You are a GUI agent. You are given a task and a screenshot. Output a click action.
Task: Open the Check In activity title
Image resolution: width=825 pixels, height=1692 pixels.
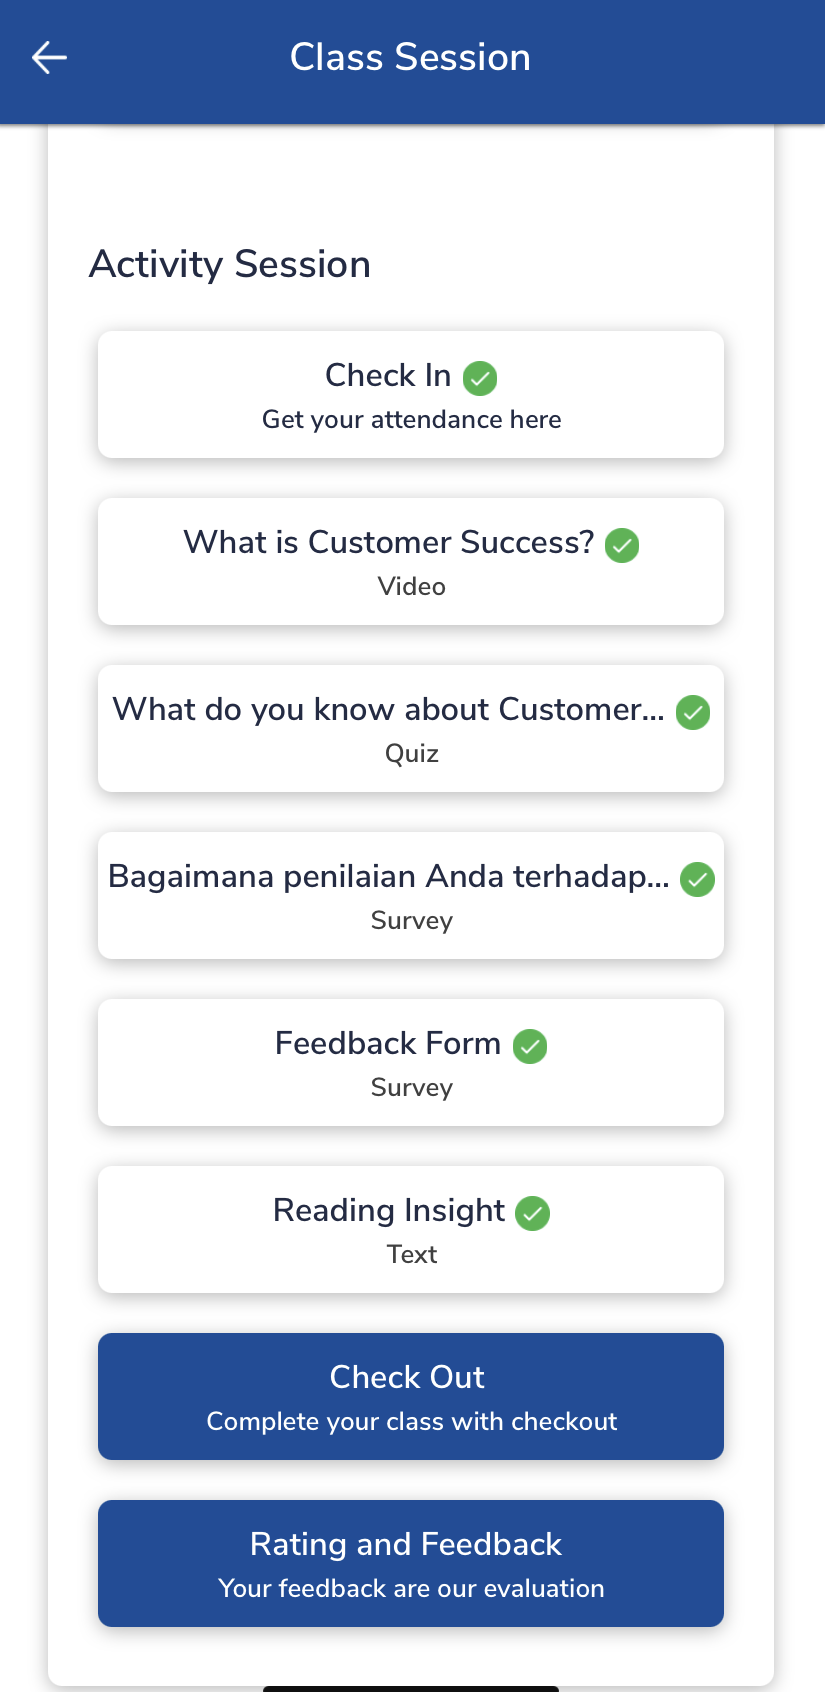click(388, 376)
